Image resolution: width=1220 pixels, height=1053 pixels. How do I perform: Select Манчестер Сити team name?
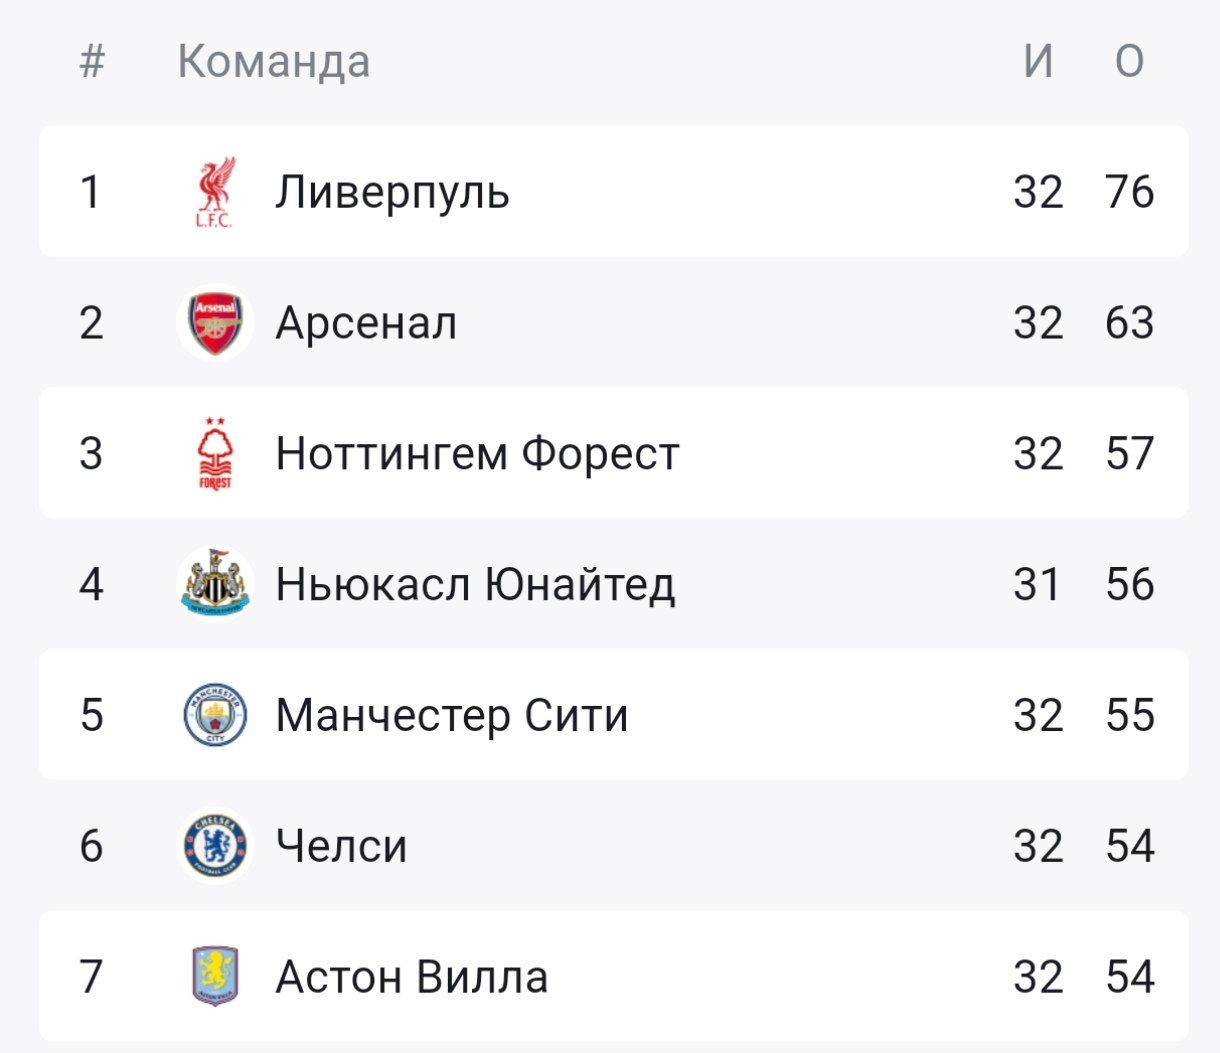pos(452,715)
